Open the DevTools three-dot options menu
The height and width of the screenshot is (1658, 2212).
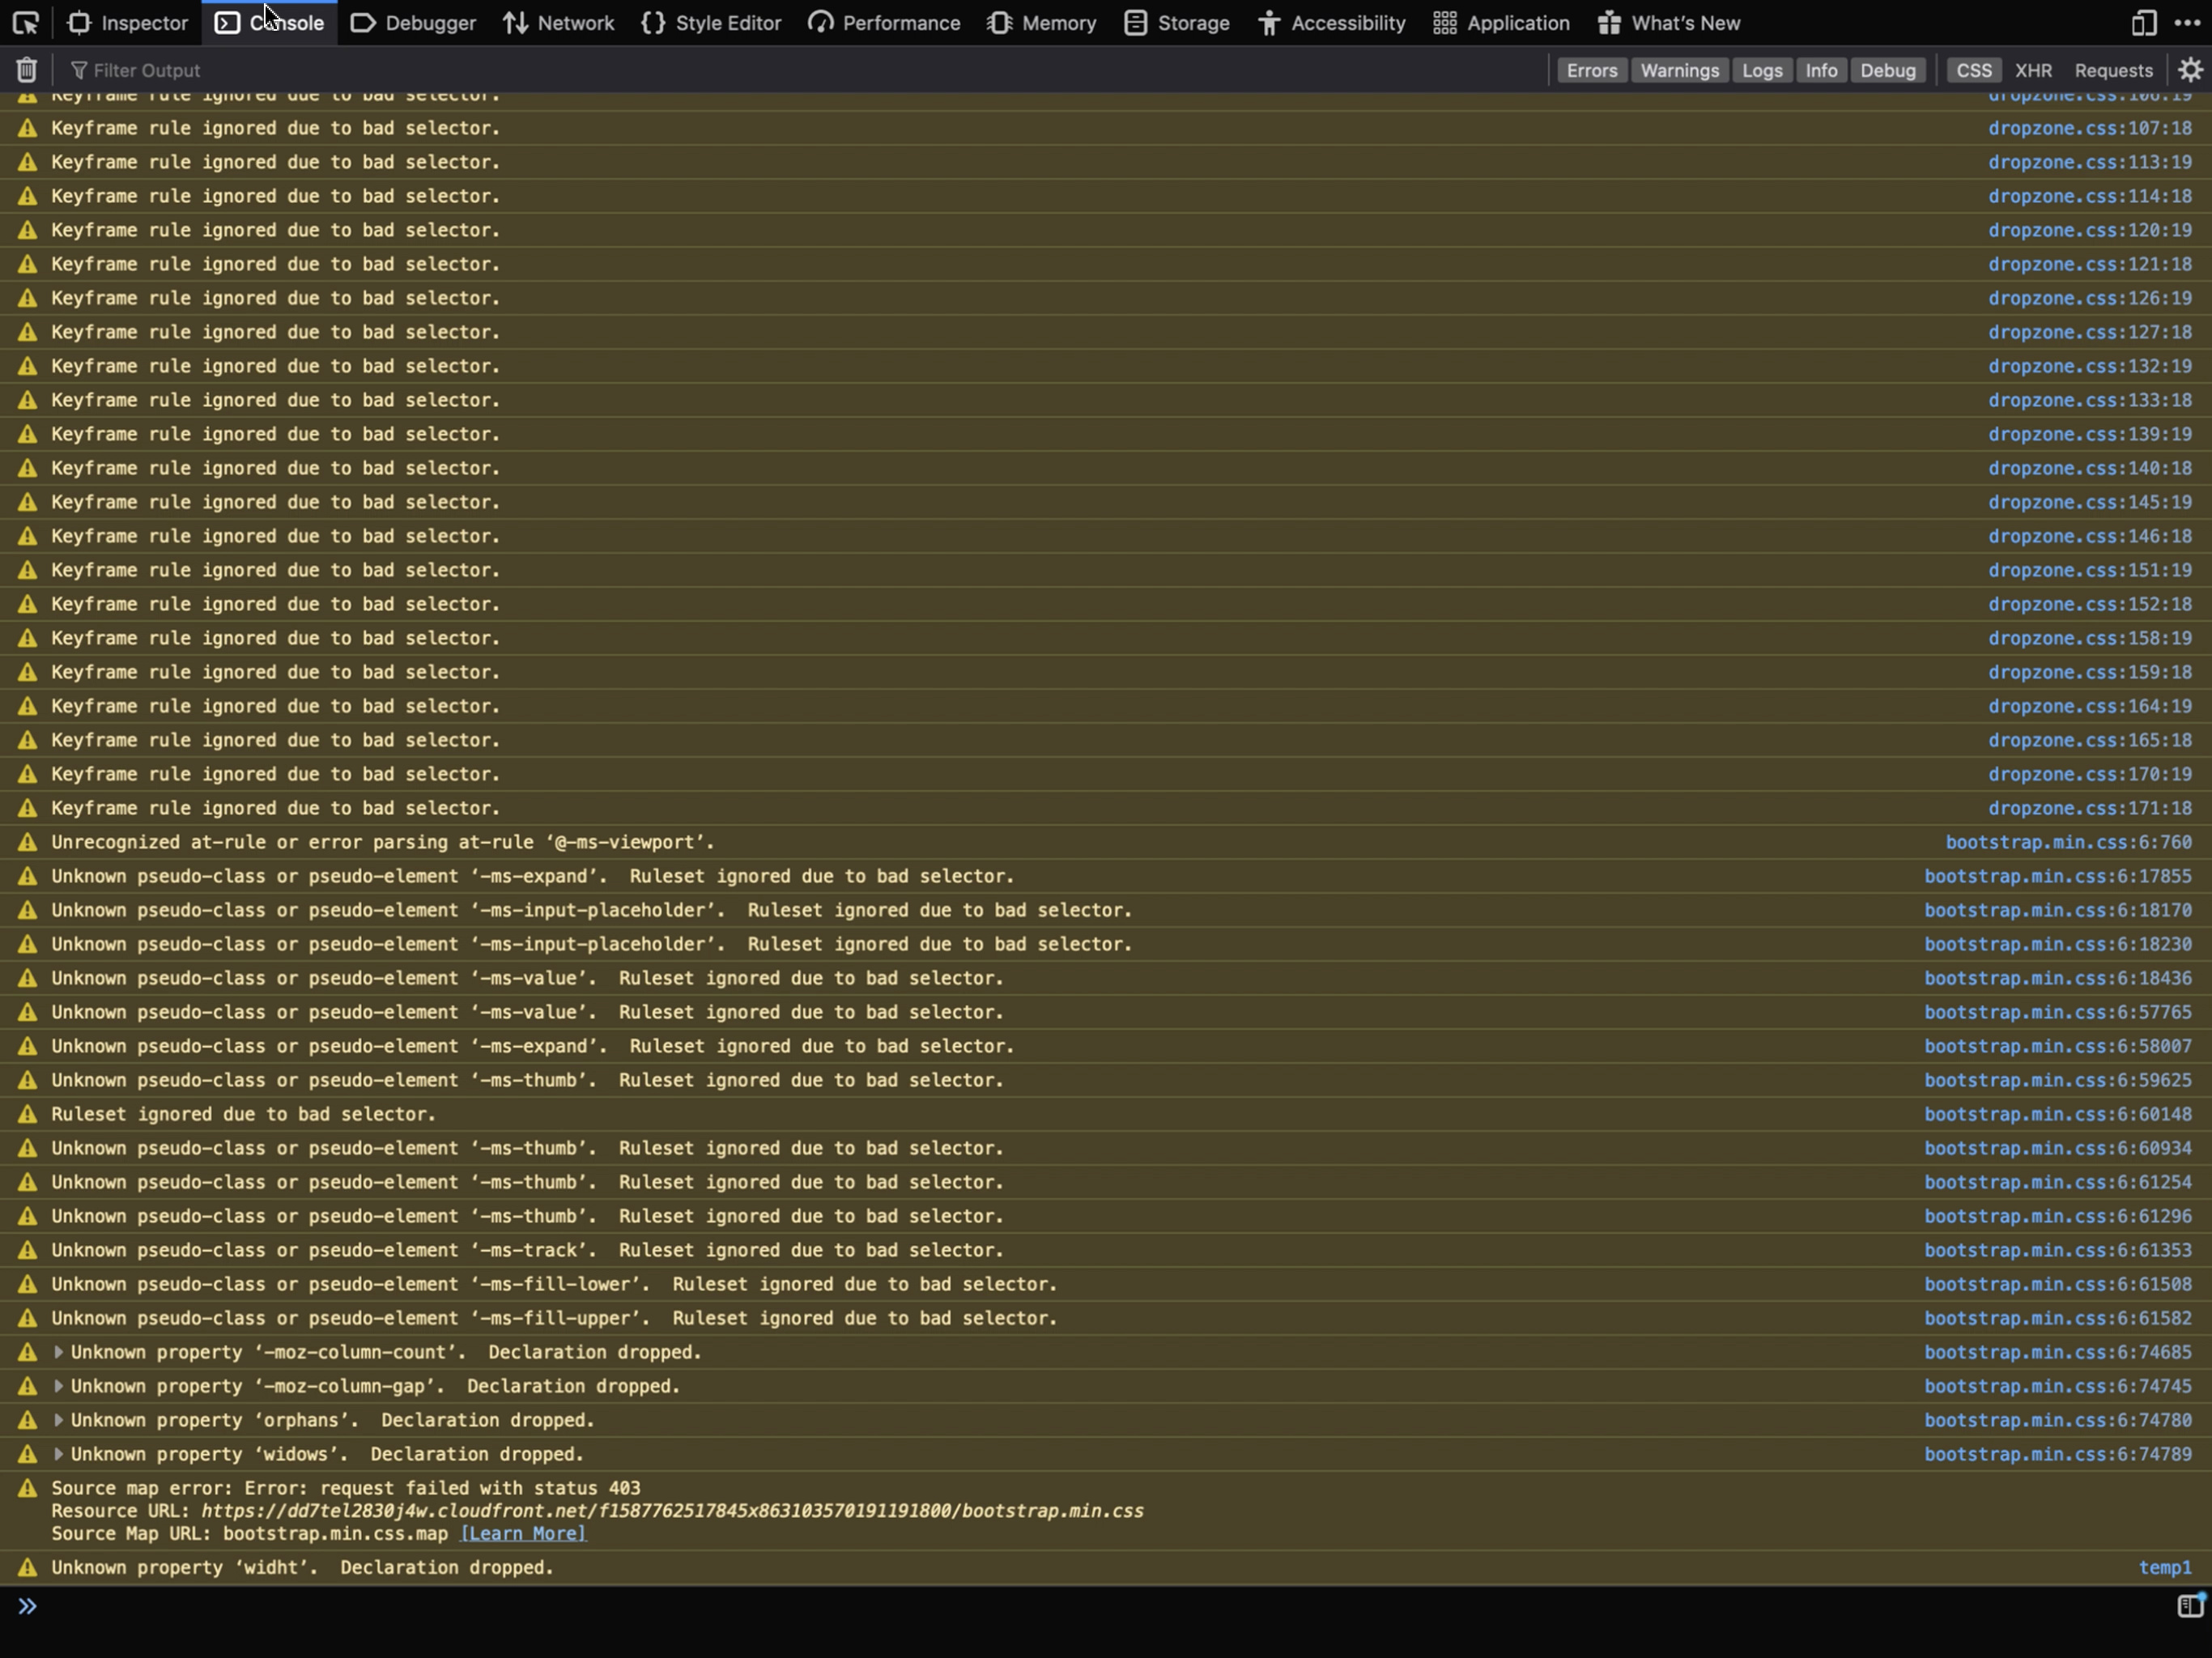(2187, 22)
